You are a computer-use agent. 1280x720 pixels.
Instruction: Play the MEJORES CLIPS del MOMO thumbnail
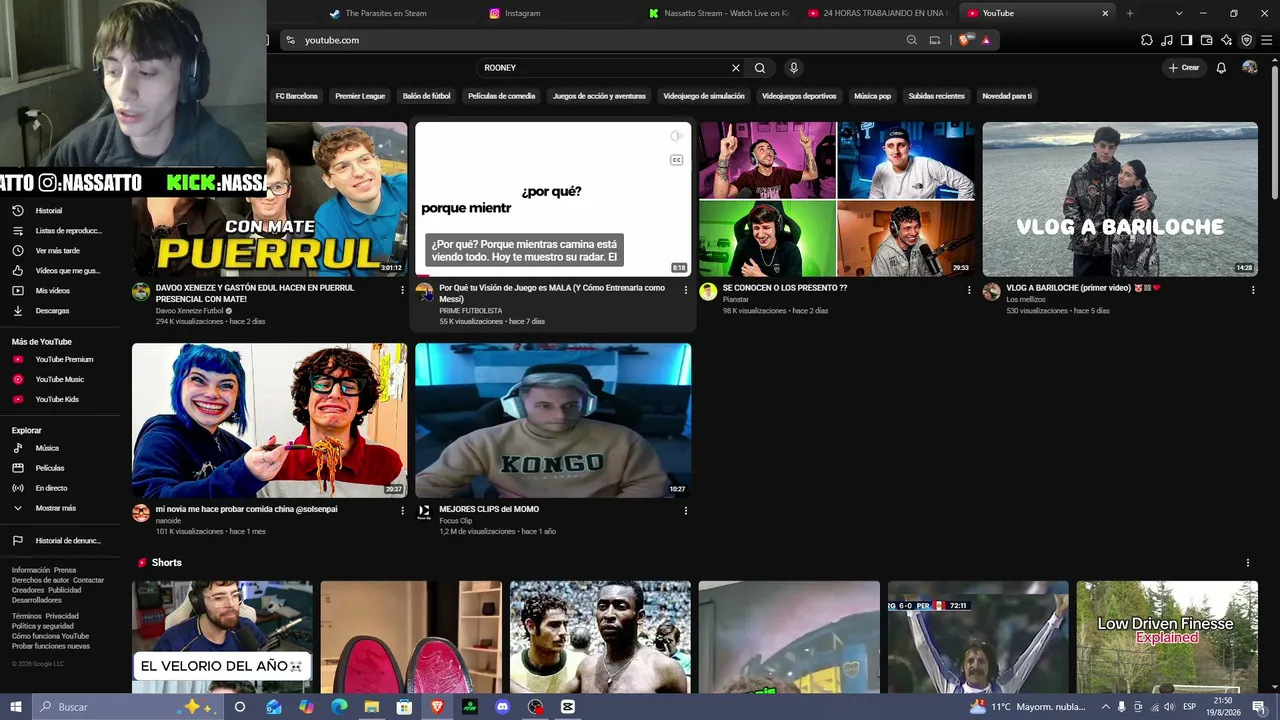click(553, 421)
